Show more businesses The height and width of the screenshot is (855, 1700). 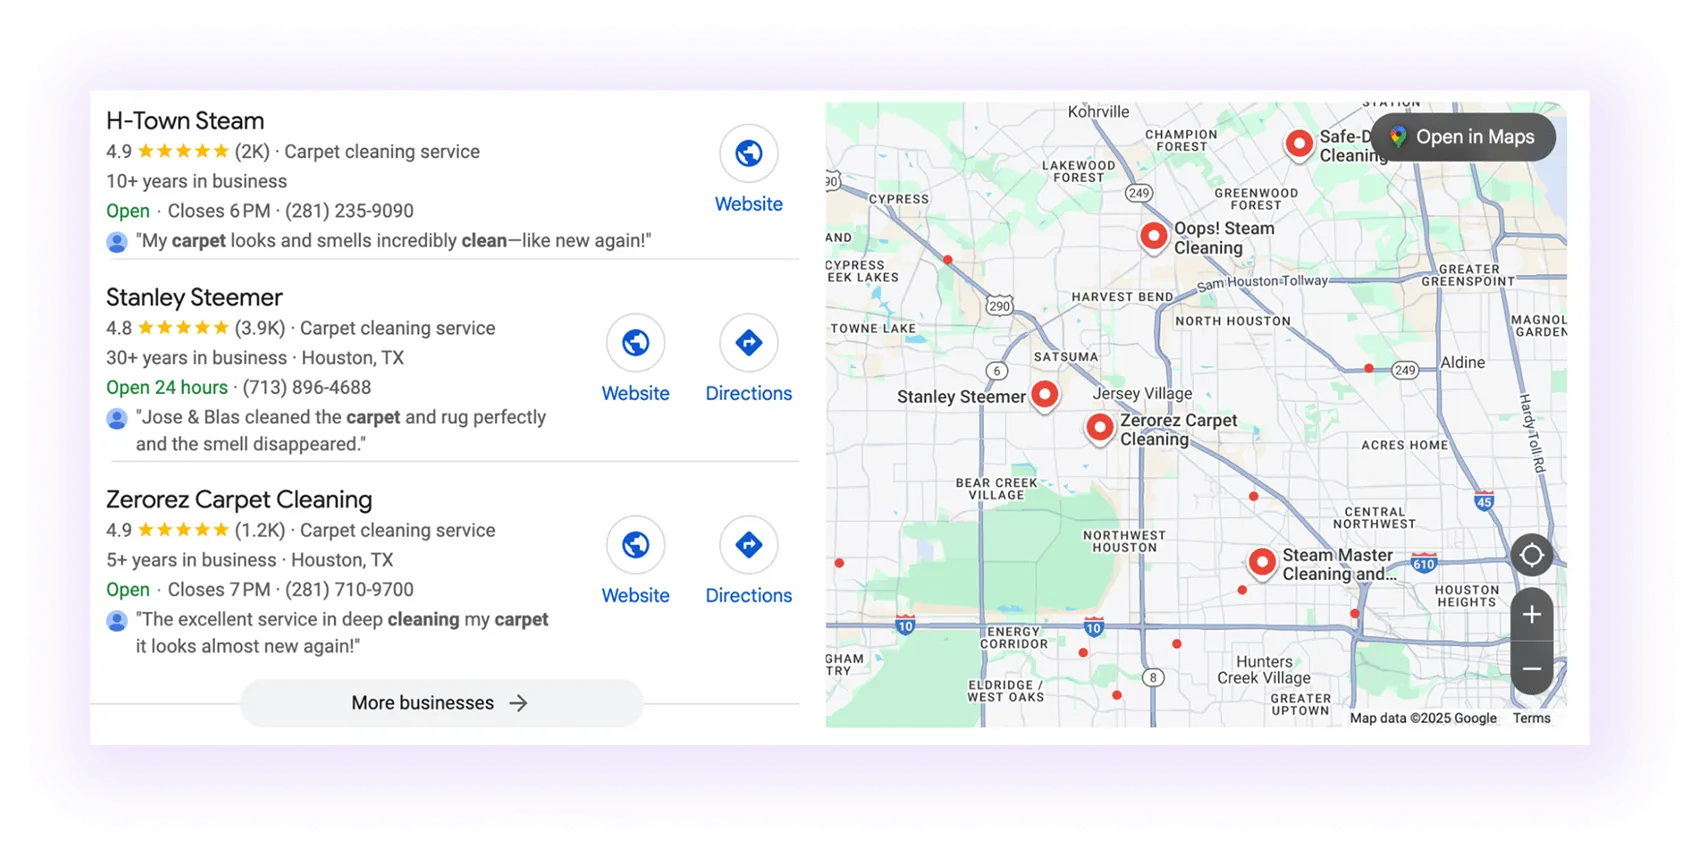tap(441, 703)
